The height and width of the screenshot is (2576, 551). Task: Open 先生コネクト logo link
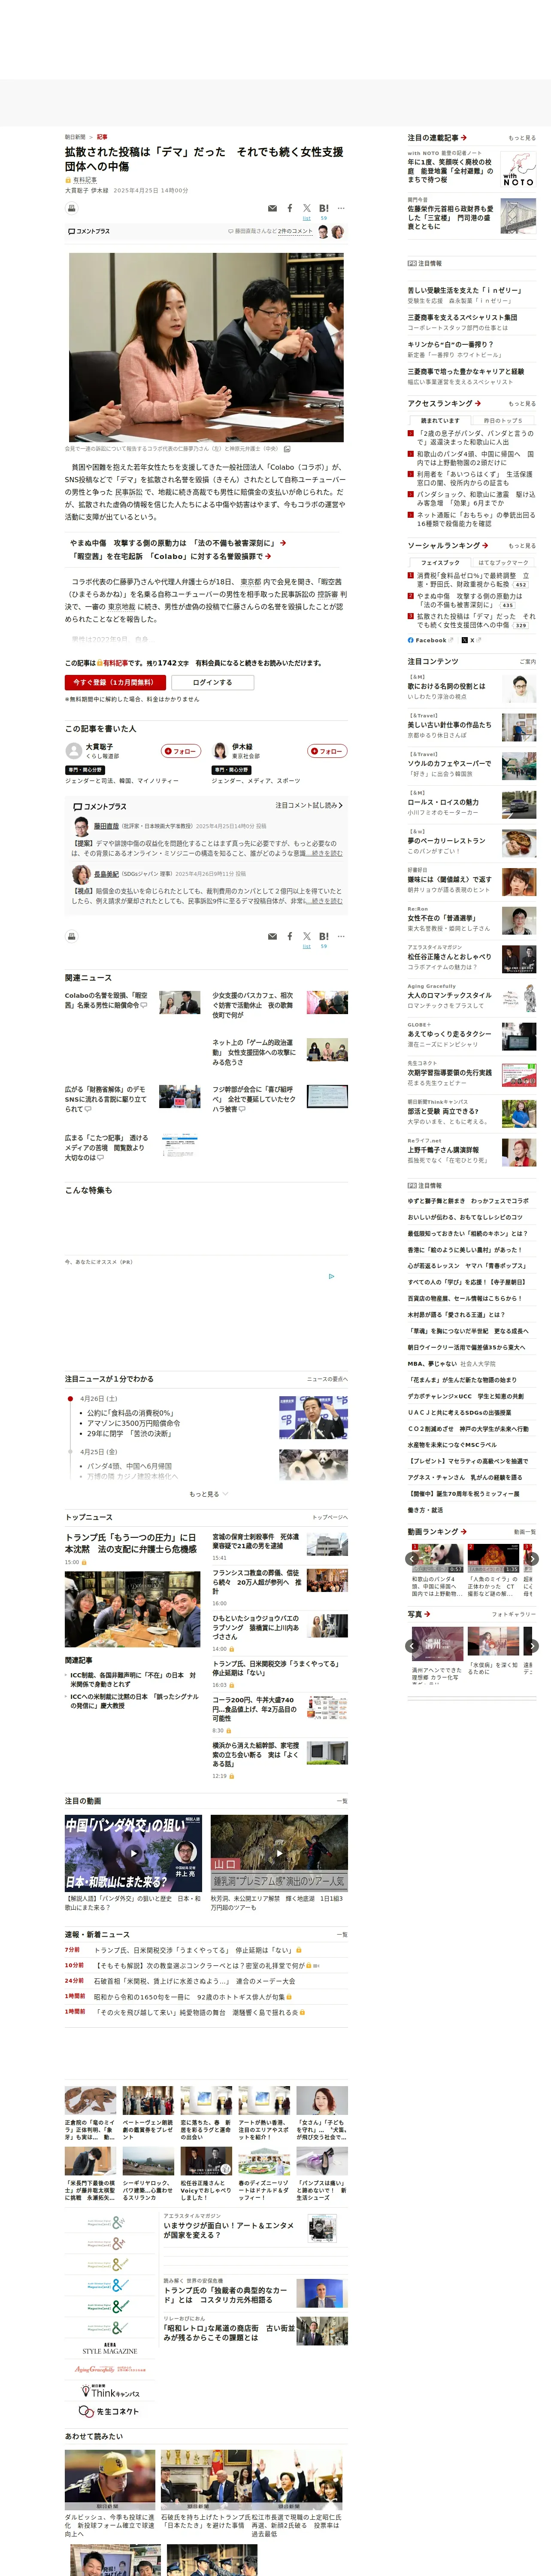point(110,2411)
